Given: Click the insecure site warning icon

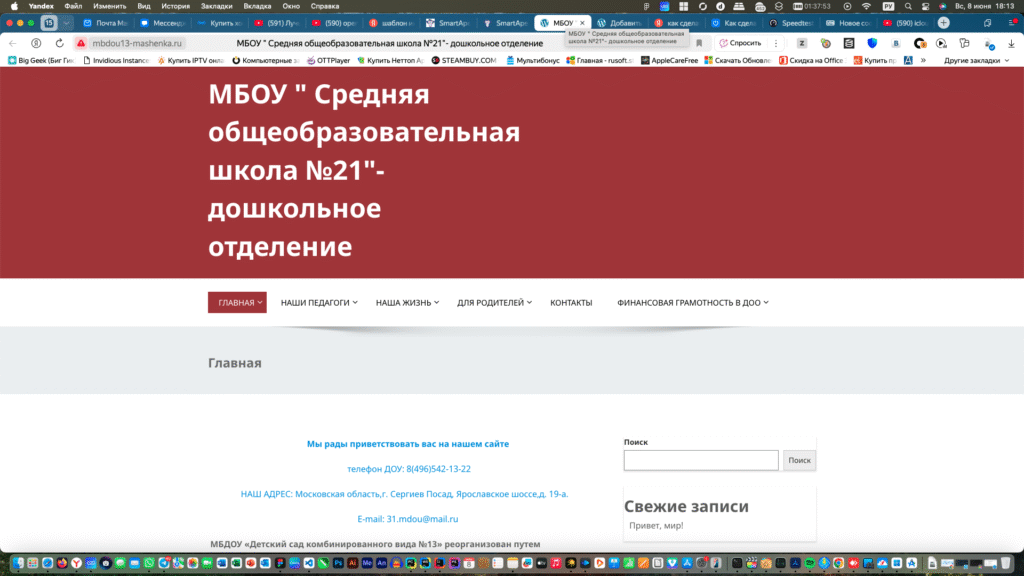Looking at the screenshot, I should (x=81, y=43).
